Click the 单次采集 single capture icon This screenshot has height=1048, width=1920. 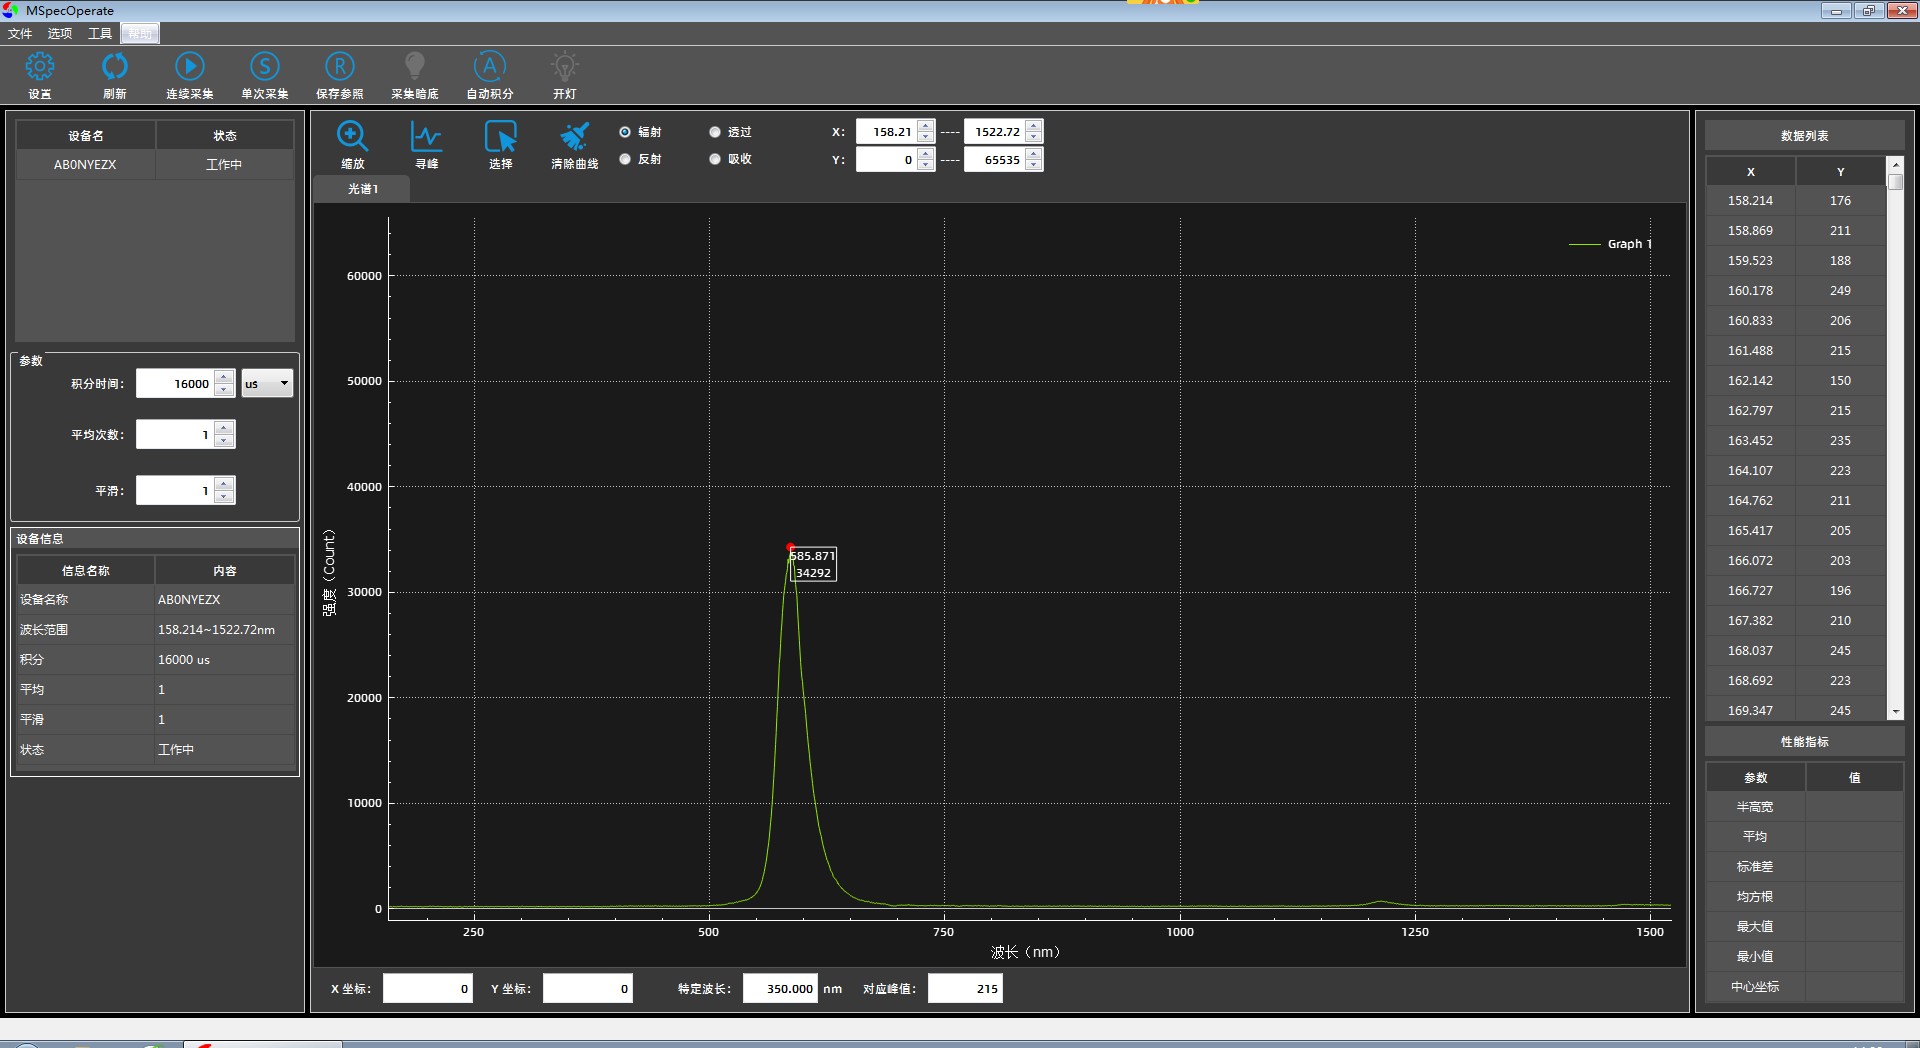265,67
